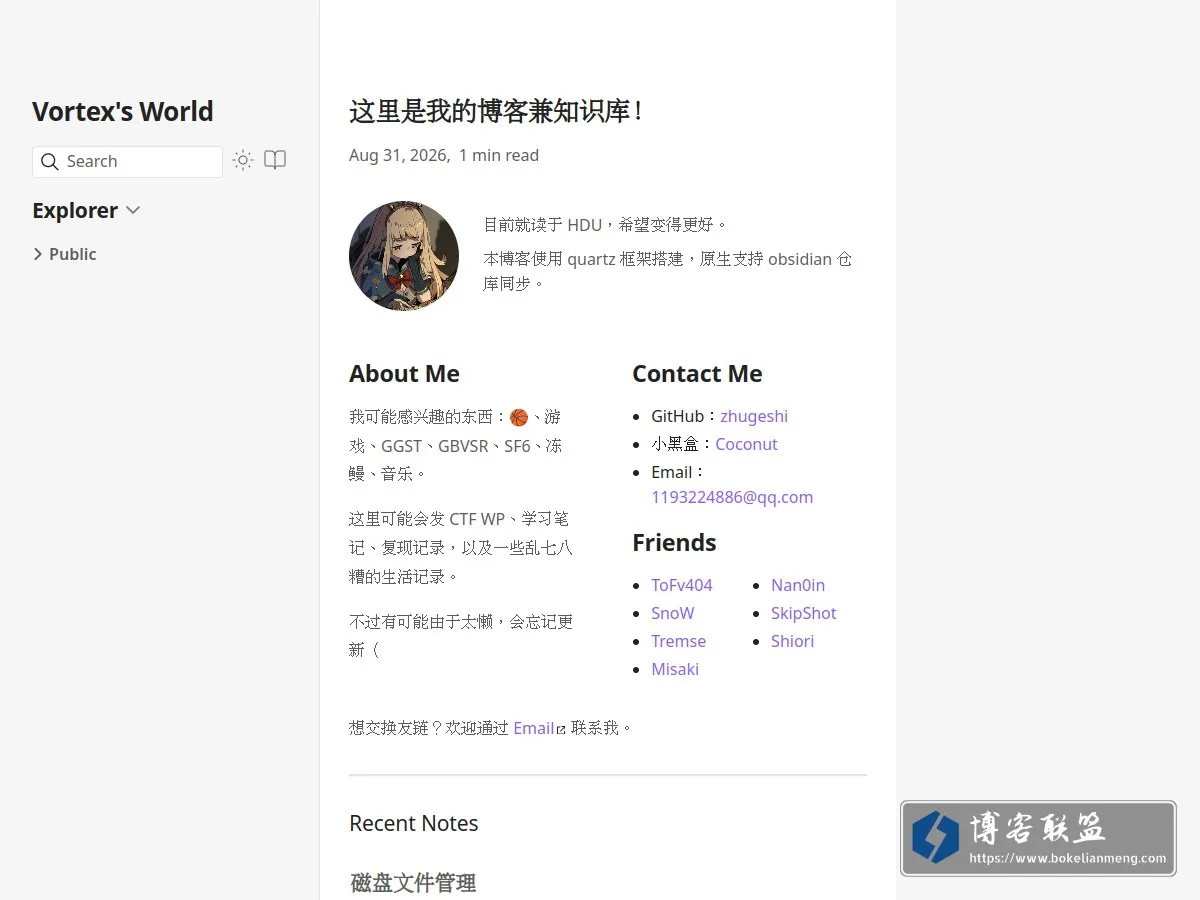Click the basketball emoji

tap(518, 417)
